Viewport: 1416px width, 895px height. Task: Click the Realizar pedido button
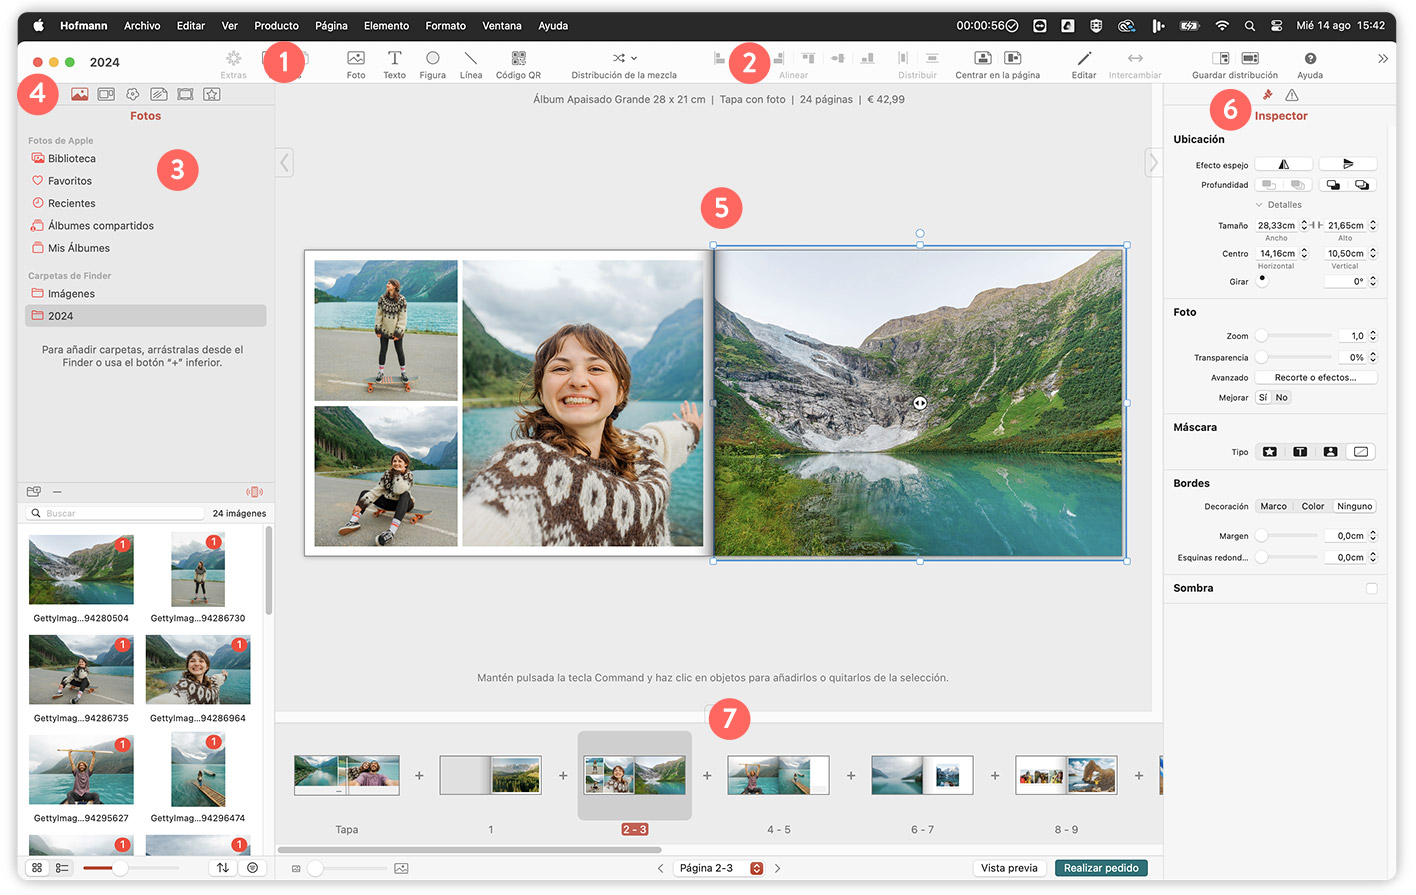1100,868
